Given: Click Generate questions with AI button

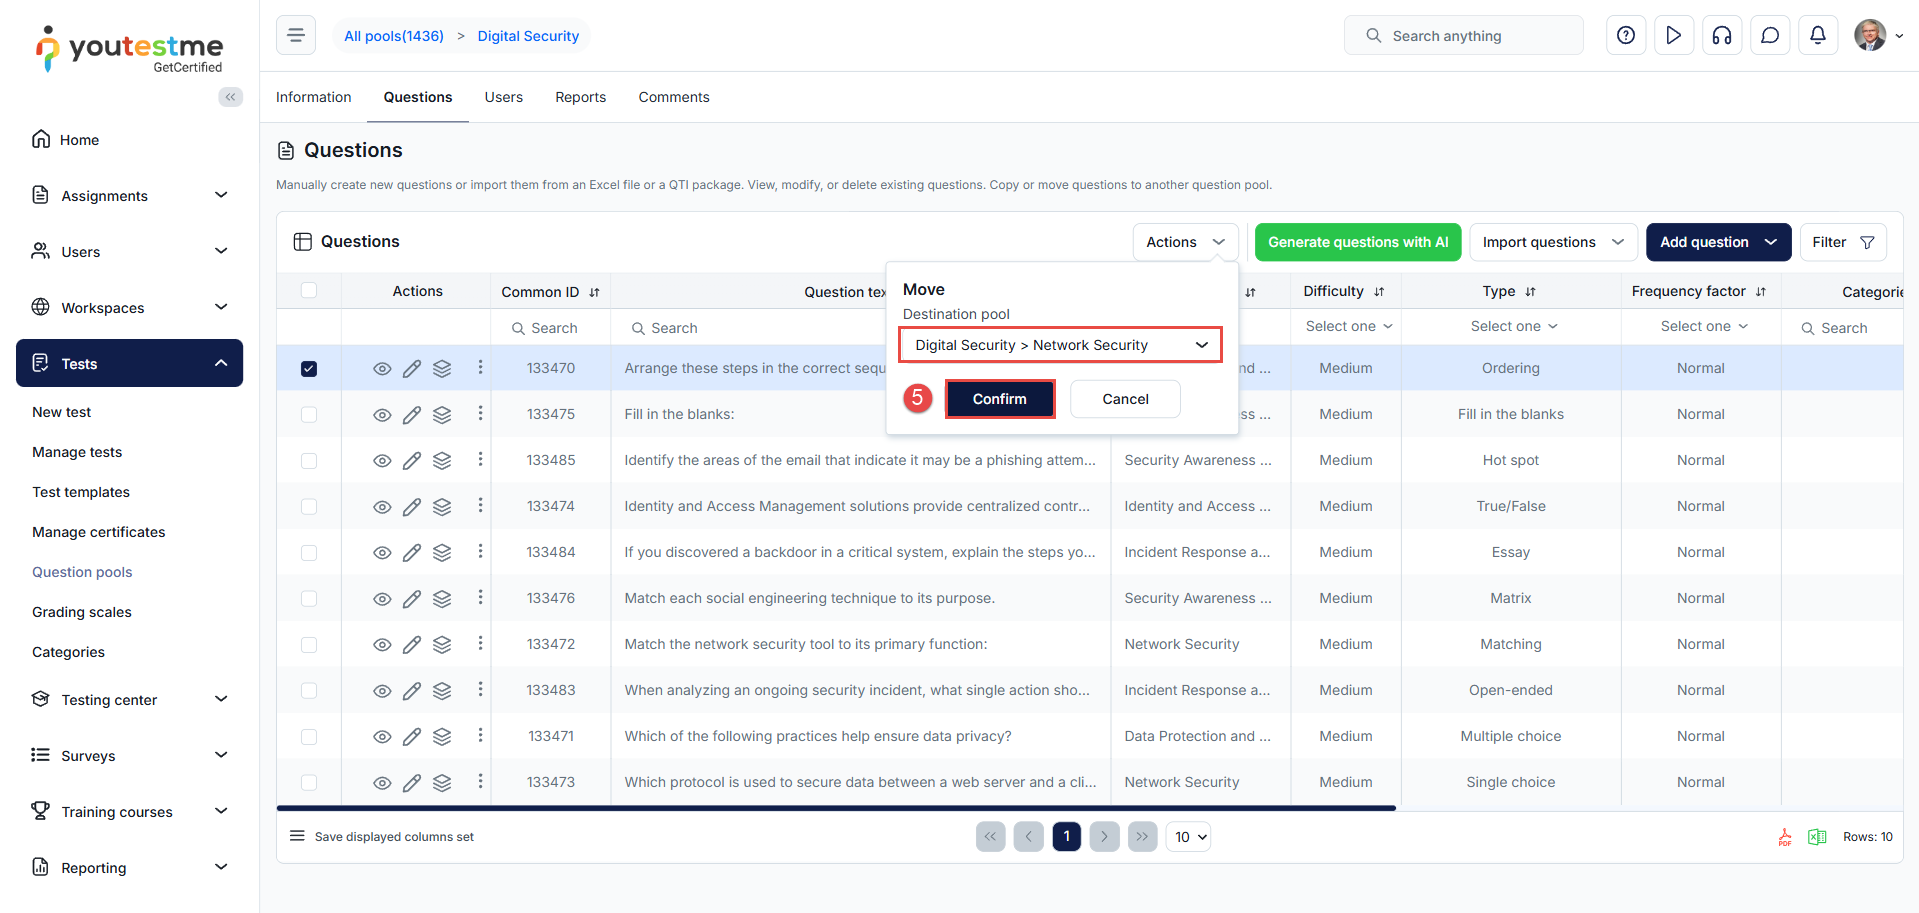Looking at the screenshot, I should (1357, 242).
